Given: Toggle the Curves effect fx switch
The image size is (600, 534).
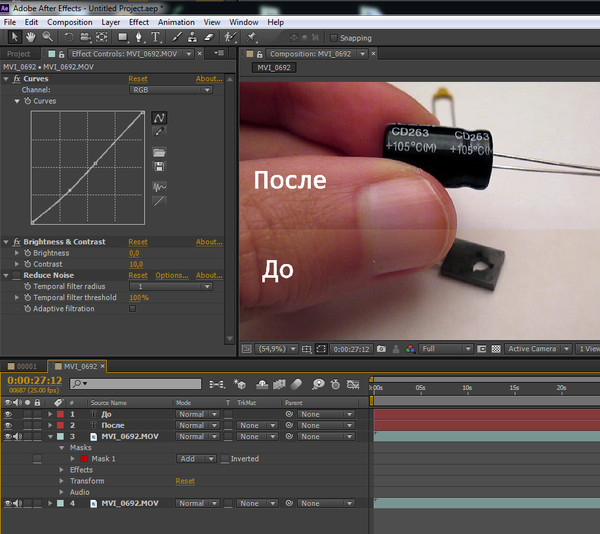Looking at the screenshot, I should pos(16,79).
